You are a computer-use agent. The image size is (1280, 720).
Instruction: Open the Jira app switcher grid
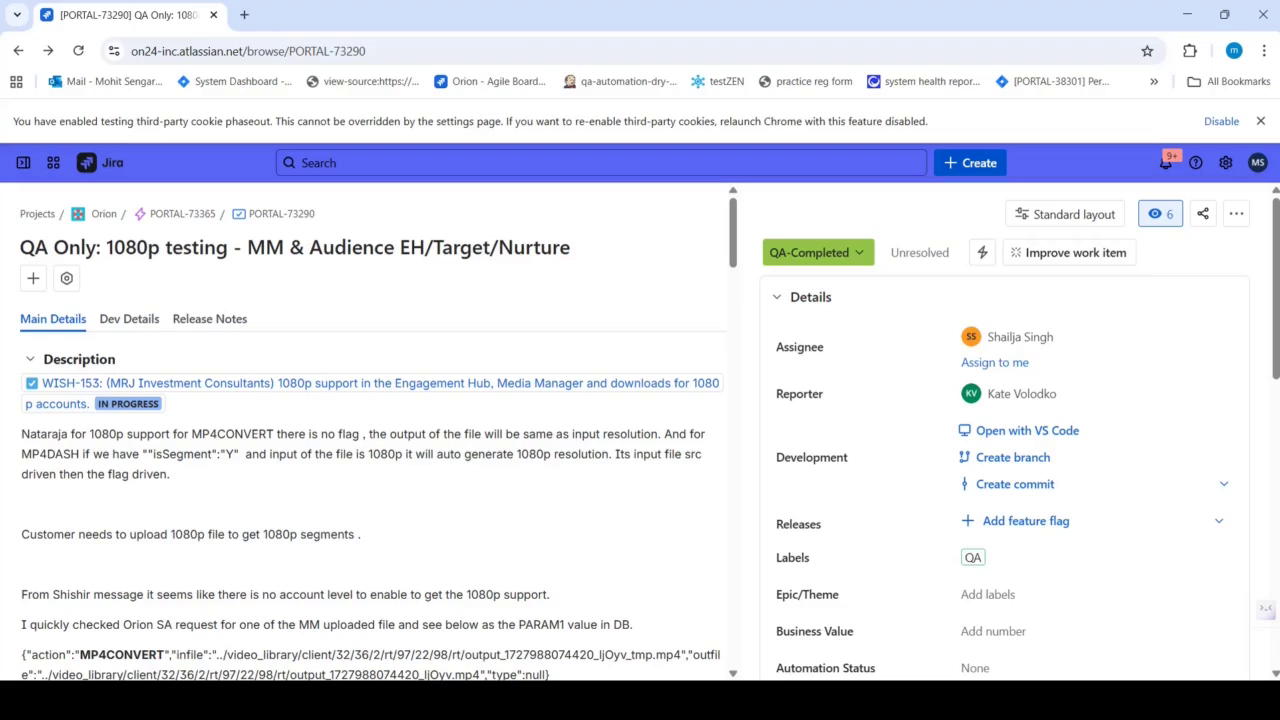[x=53, y=163]
